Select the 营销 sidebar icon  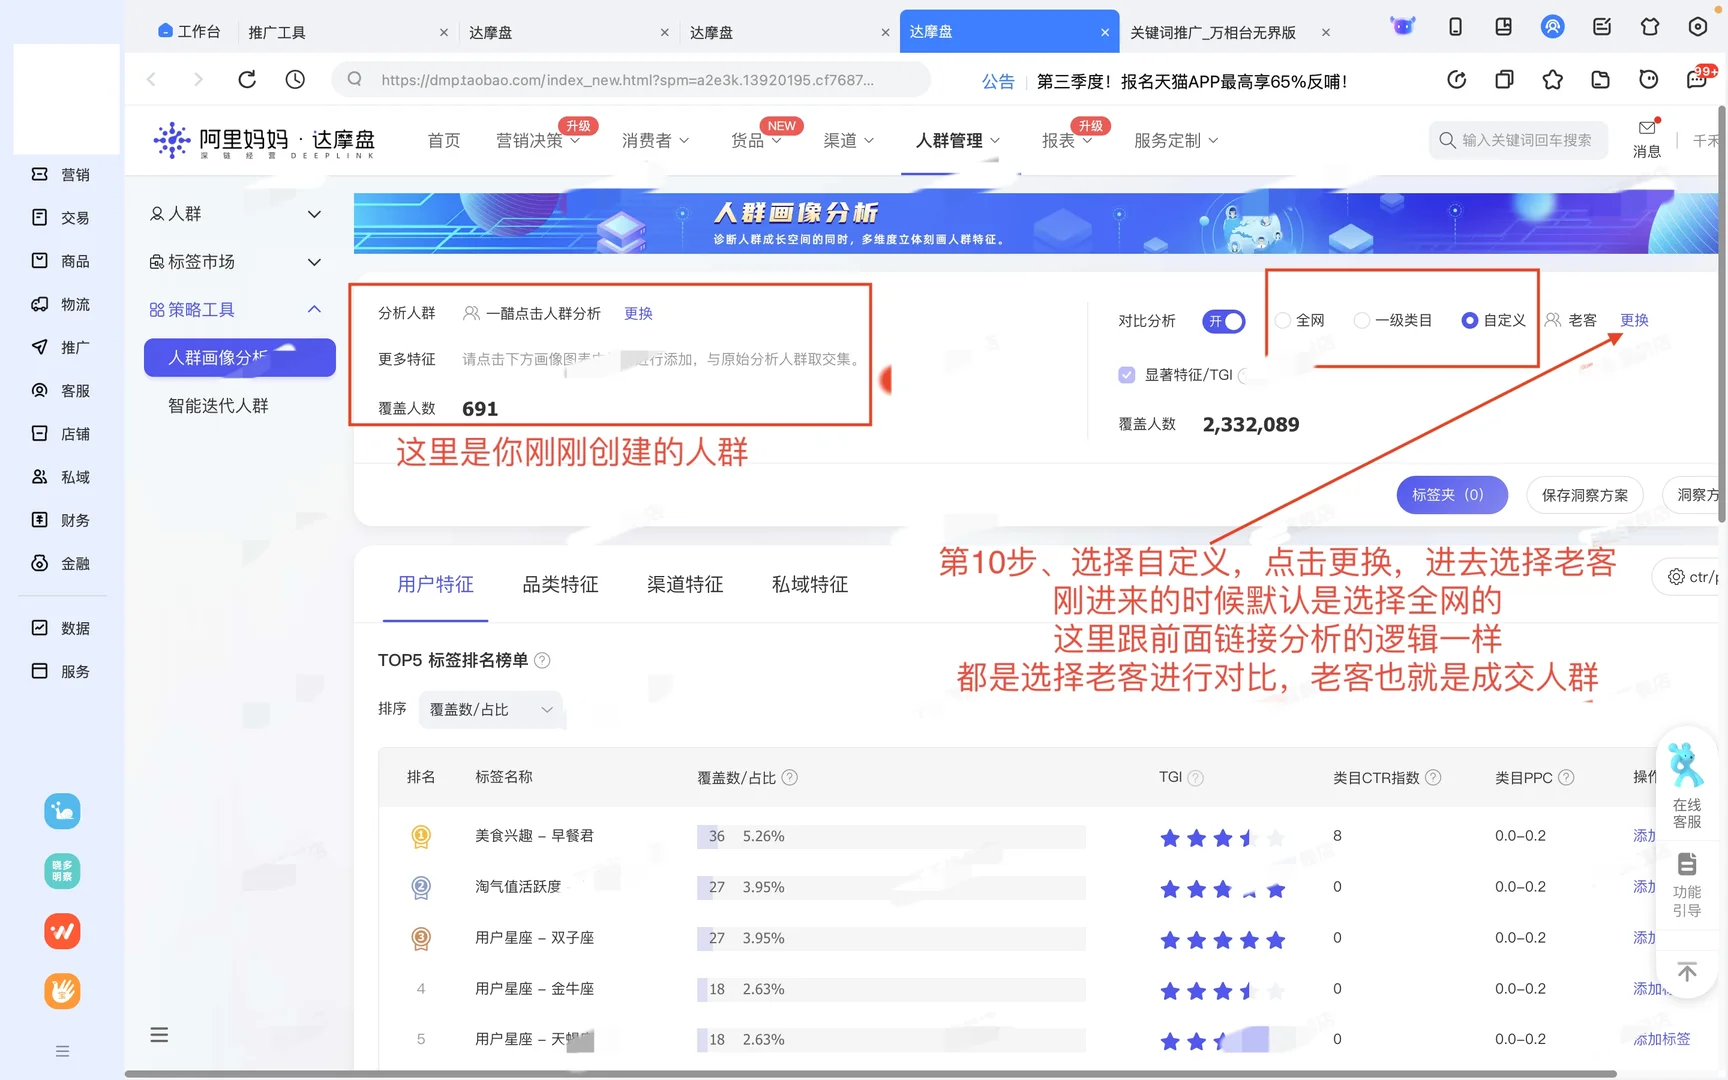[62, 174]
